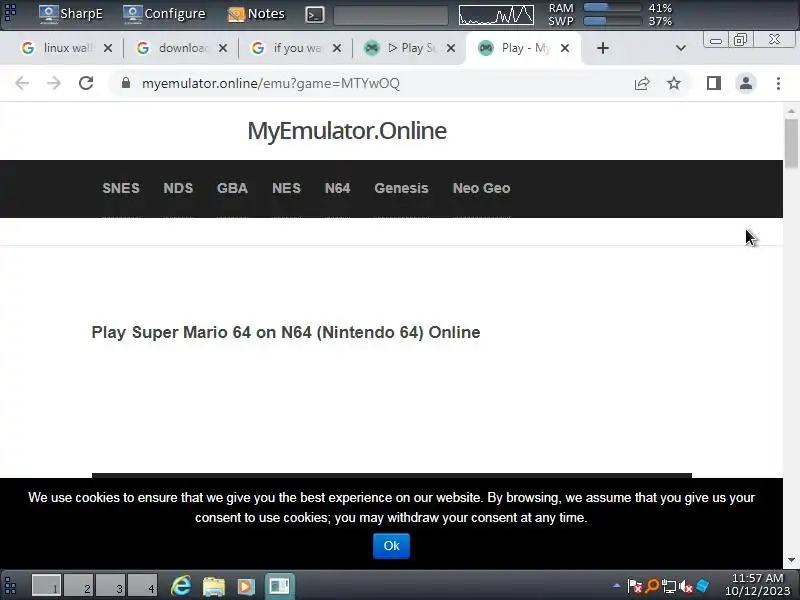Toggle the browser side panel
This screenshot has height=600, width=800.
coord(714,83)
